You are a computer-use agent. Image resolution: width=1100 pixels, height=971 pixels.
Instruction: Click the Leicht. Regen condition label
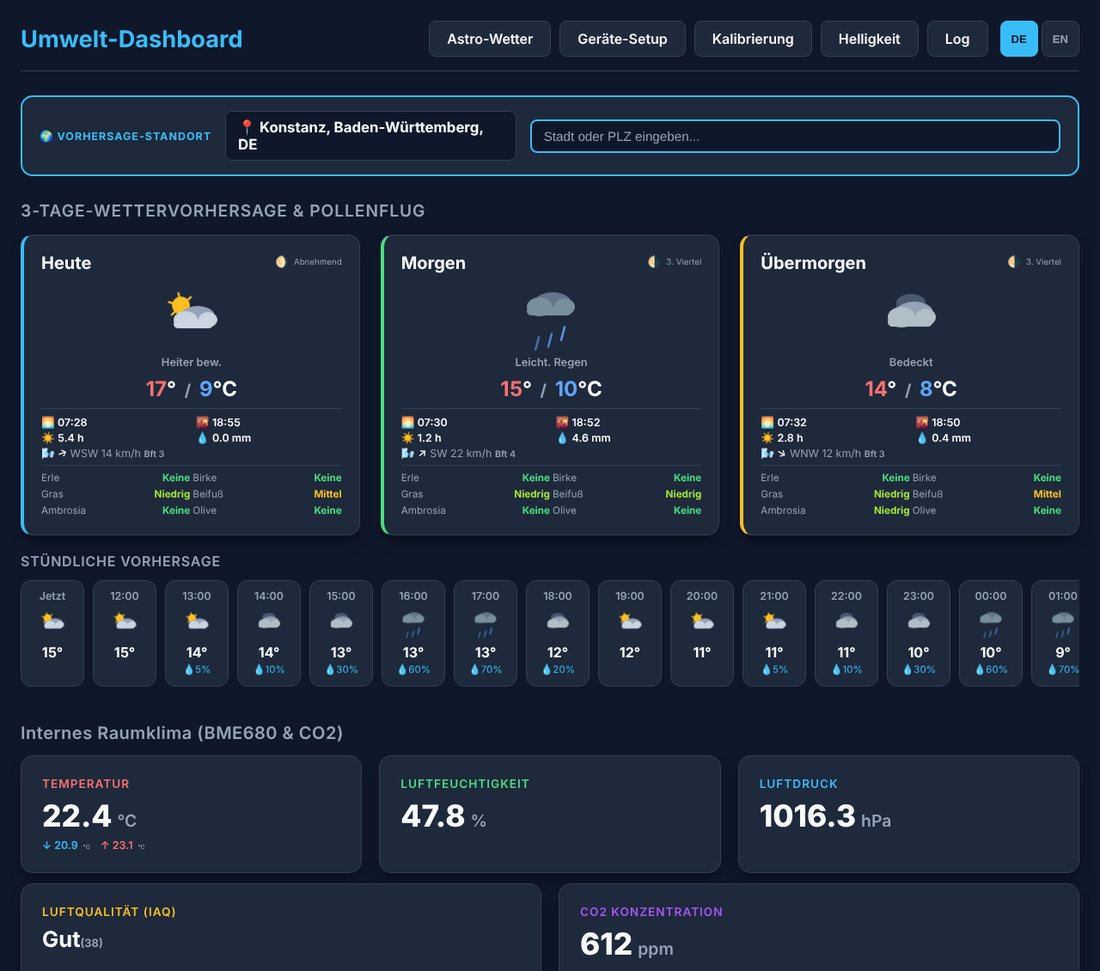point(551,362)
